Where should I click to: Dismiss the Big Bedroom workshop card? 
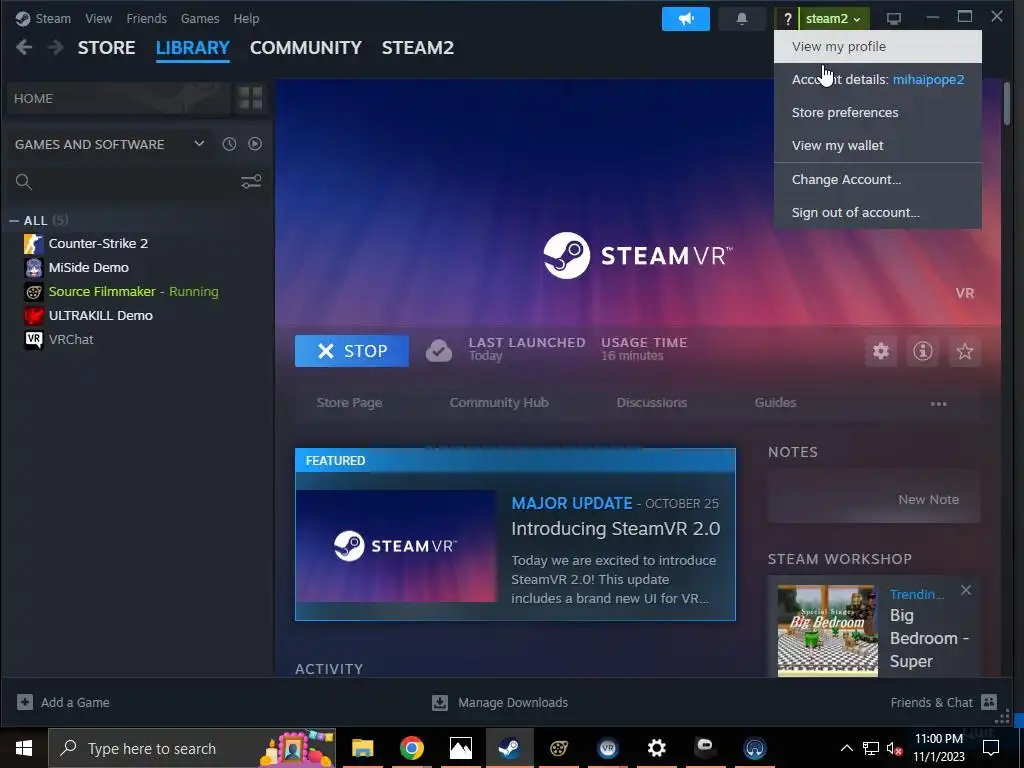coord(966,590)
